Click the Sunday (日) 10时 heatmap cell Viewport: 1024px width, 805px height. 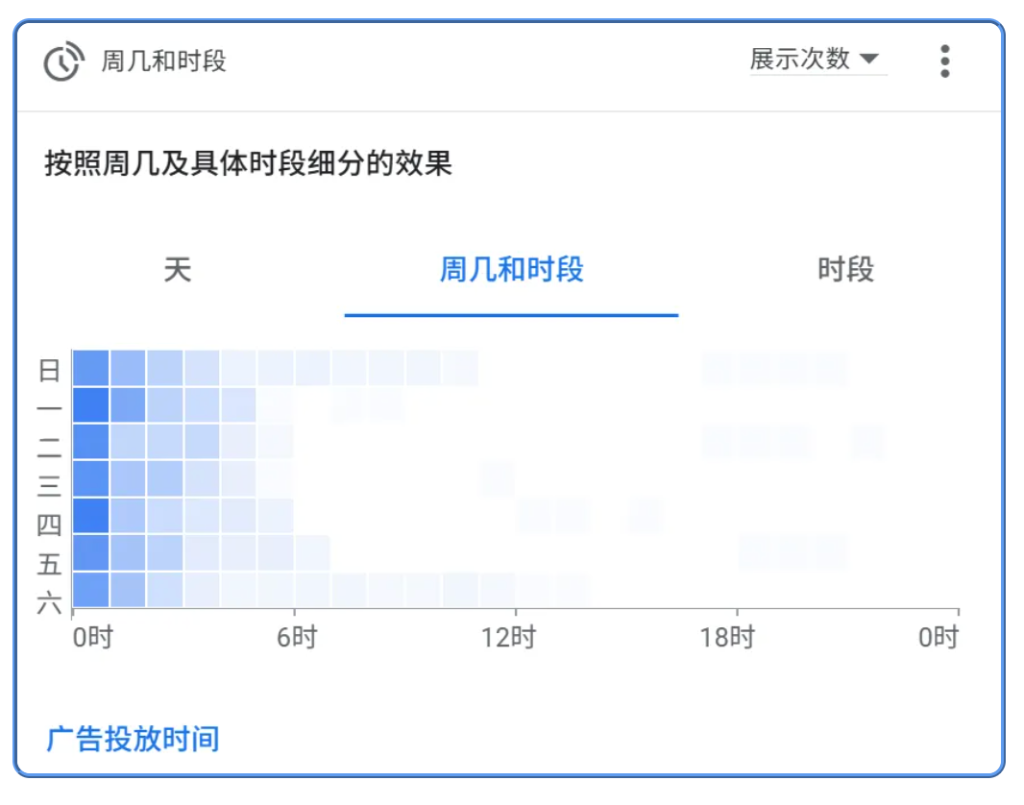(460, 368)
